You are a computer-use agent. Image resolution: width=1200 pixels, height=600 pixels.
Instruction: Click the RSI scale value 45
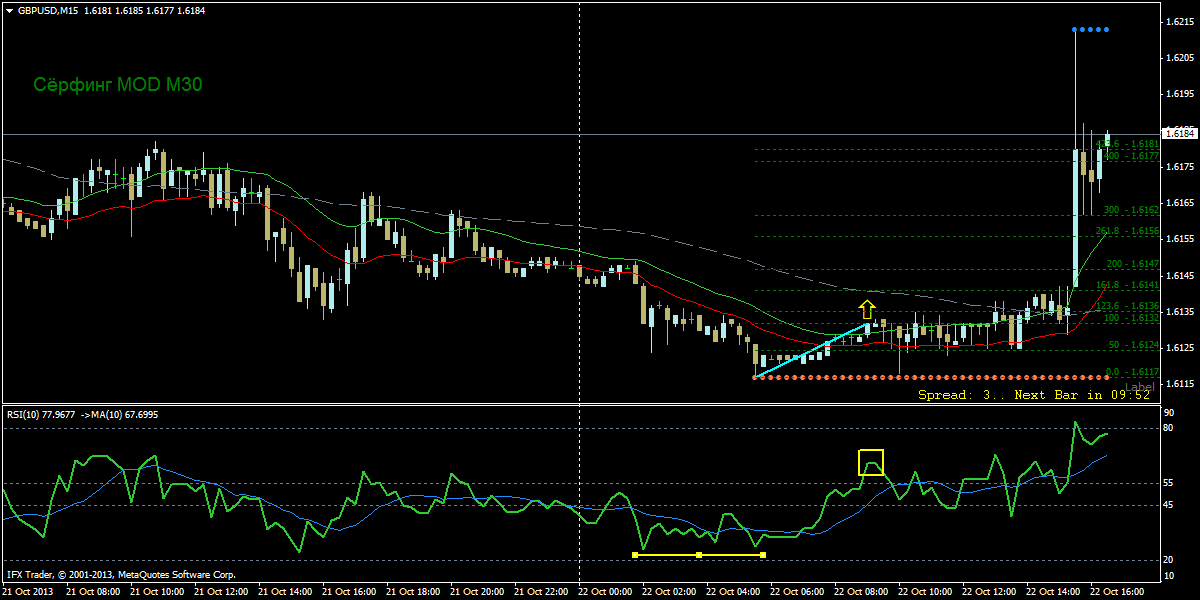coord(1169,505)
